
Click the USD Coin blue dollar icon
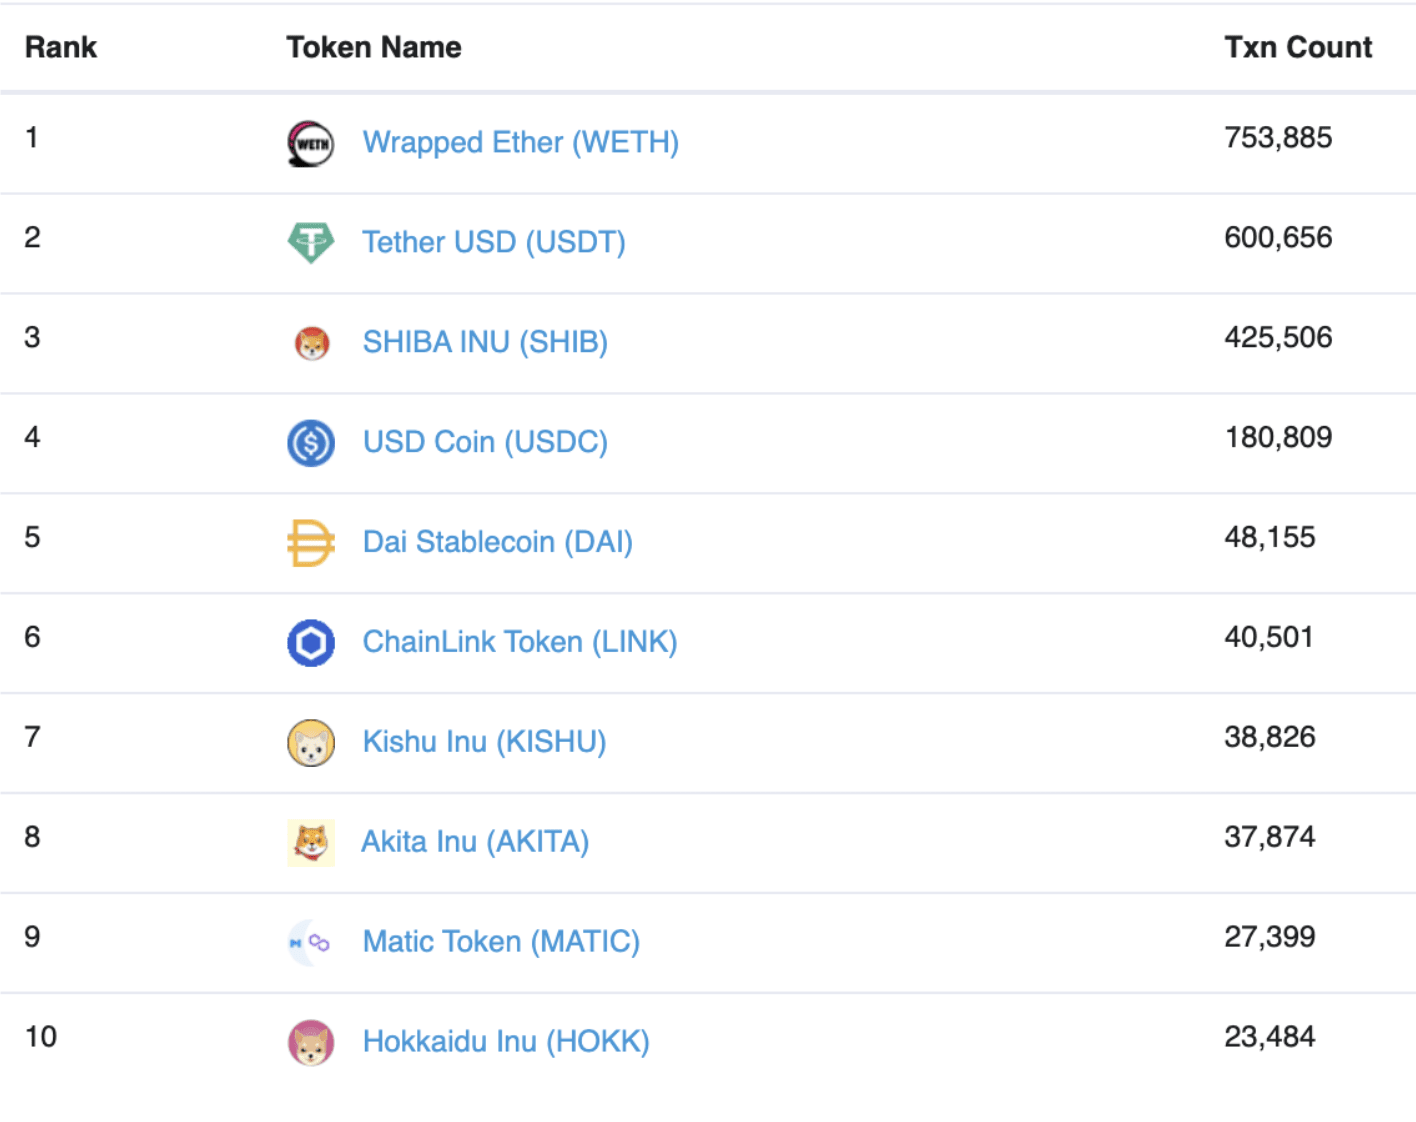tap(311, 443)
